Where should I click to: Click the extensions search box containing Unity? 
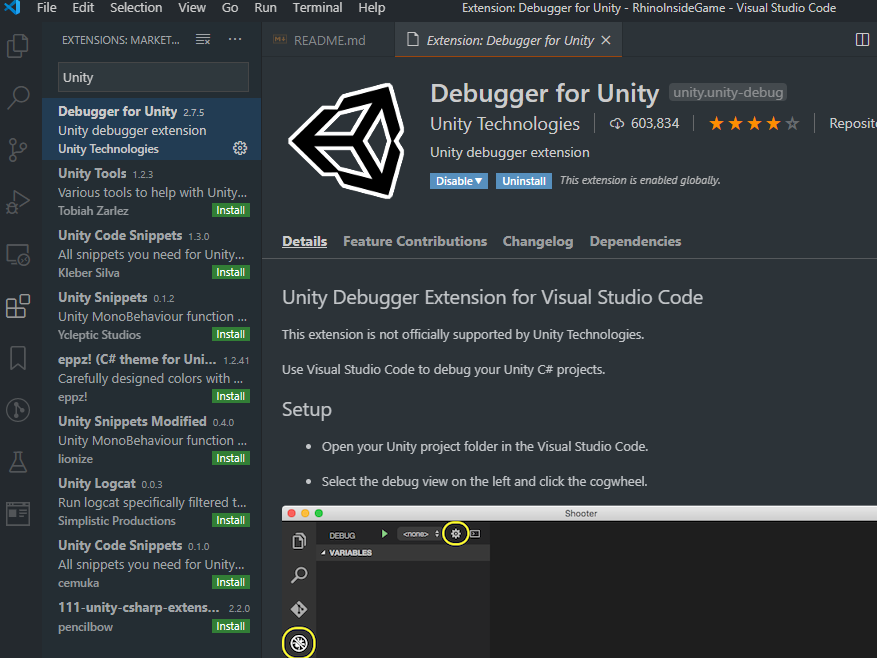pos(153,77)
